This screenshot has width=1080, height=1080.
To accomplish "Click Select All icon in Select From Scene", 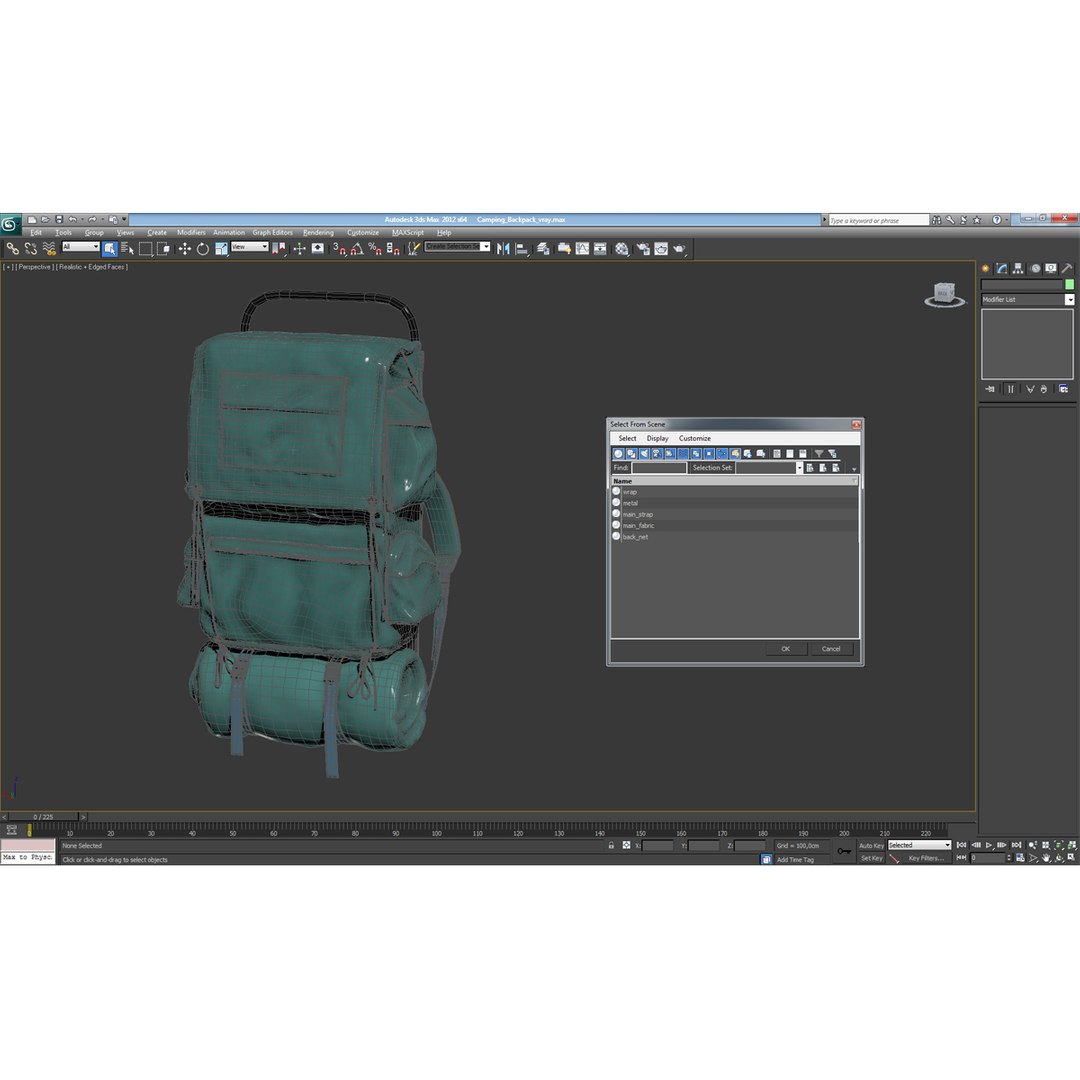I will pyautogui.click(x=777, y=453).
